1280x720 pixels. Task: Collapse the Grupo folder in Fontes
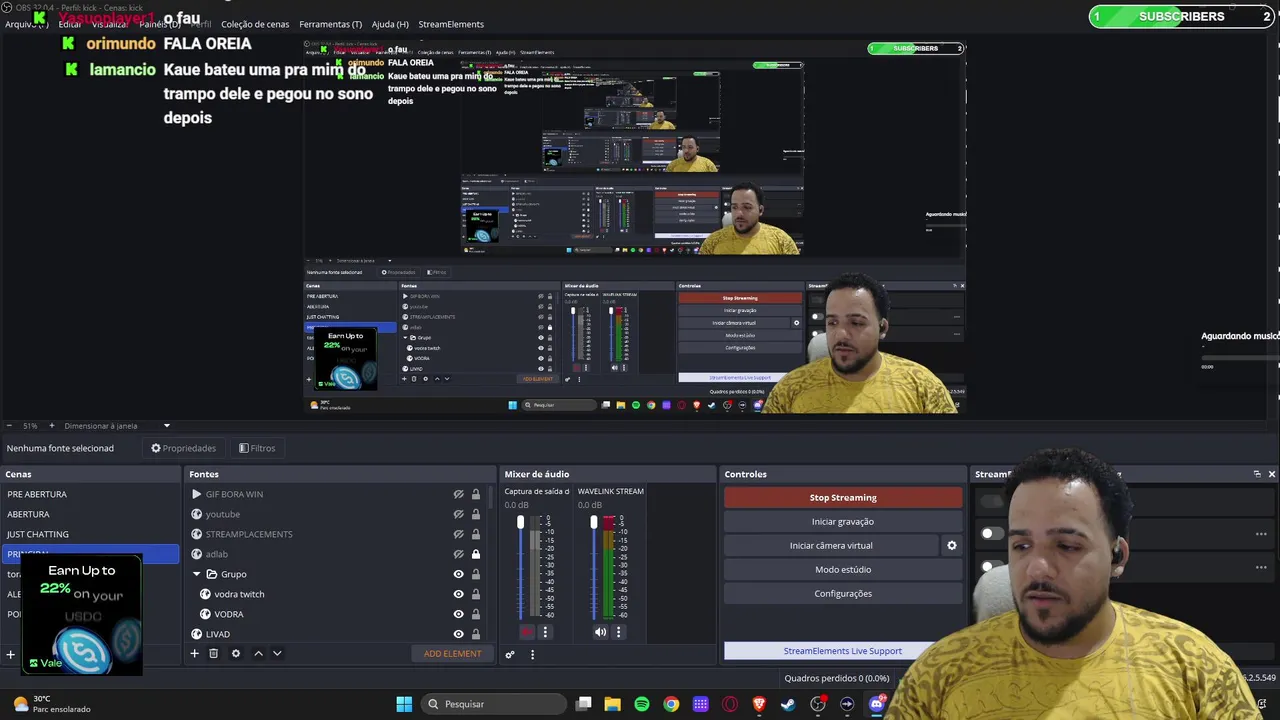[197, 574]
